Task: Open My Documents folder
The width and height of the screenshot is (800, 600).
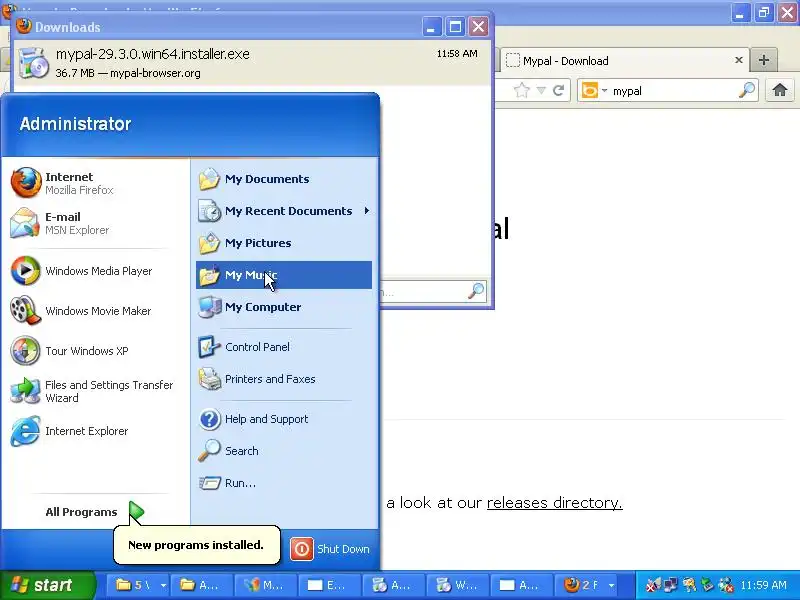Action: (284, 179)
